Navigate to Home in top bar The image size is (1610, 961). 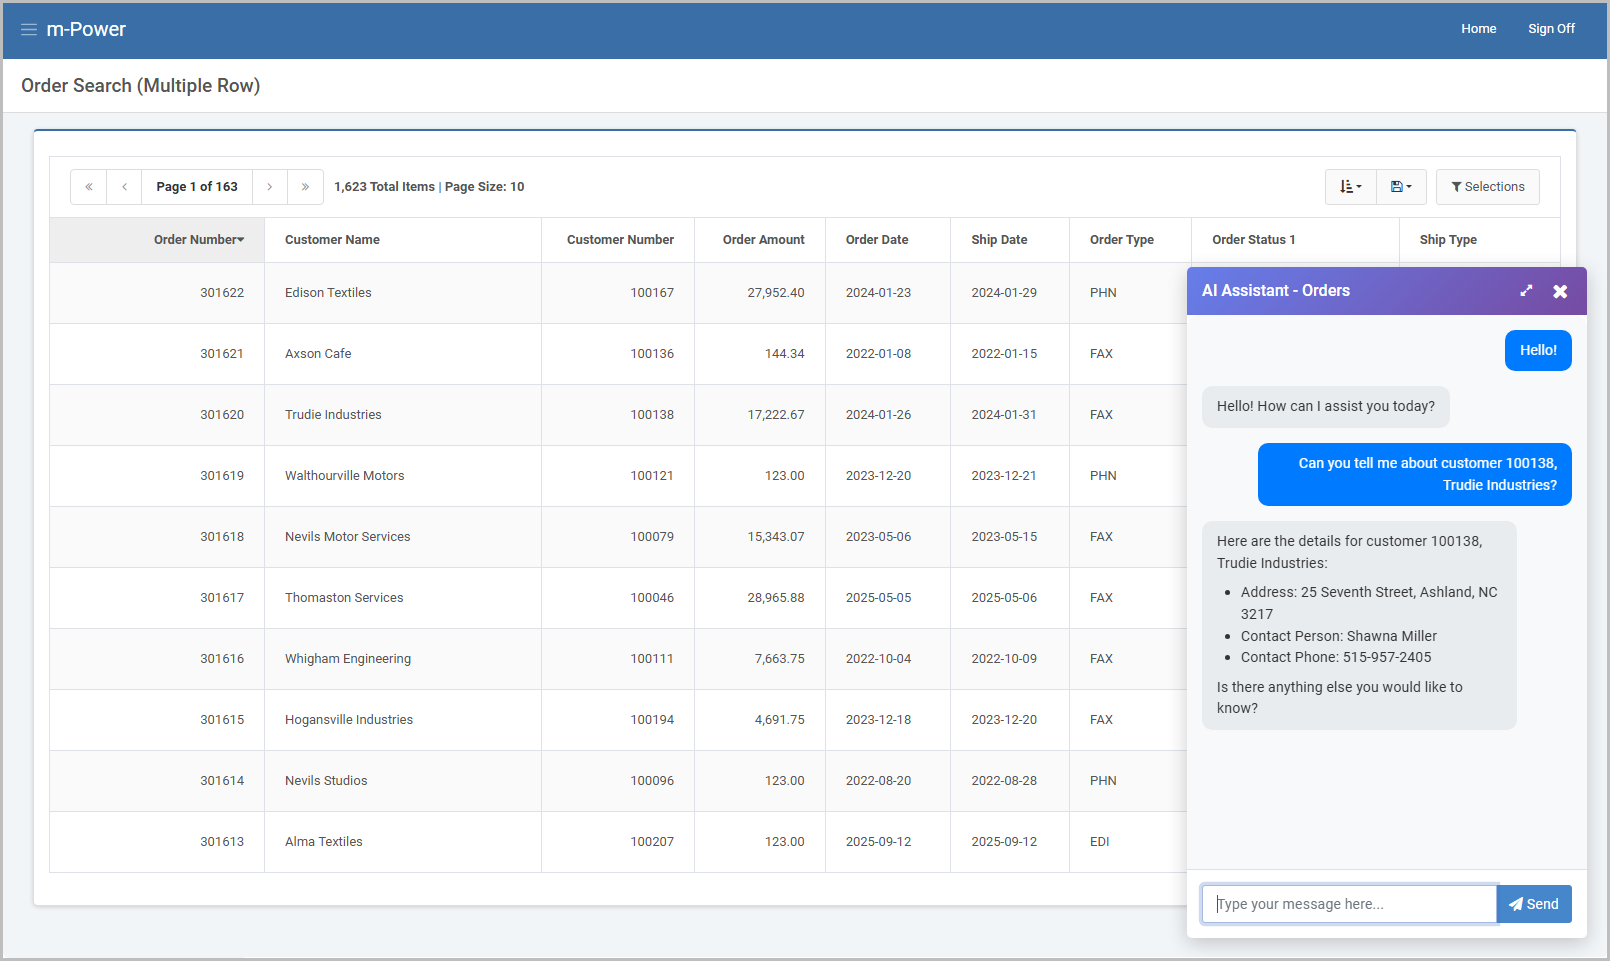point(1478,29)
